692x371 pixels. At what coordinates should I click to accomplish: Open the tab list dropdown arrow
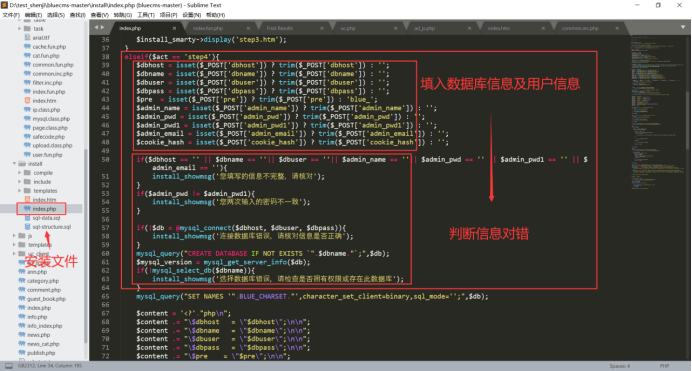(x=682, y=27)
